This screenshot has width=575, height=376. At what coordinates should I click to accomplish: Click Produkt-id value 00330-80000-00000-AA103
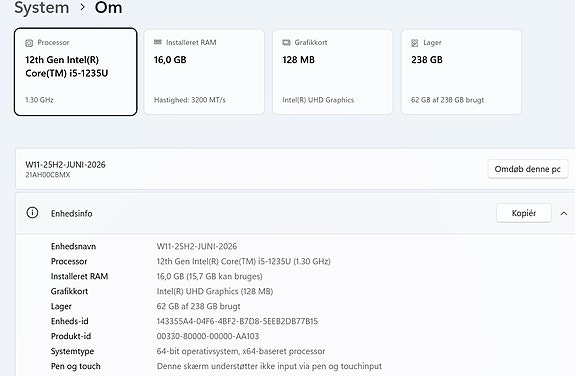coord(208,336)
